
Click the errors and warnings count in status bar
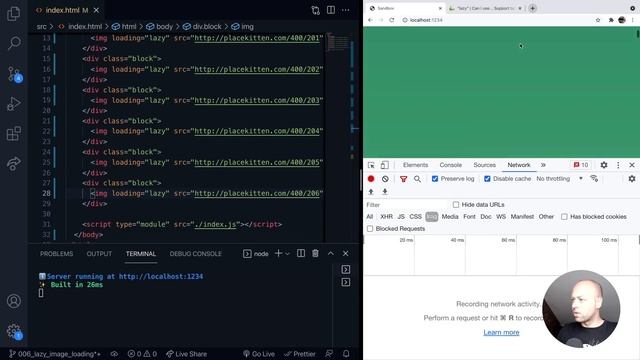(x=142, y=354)
